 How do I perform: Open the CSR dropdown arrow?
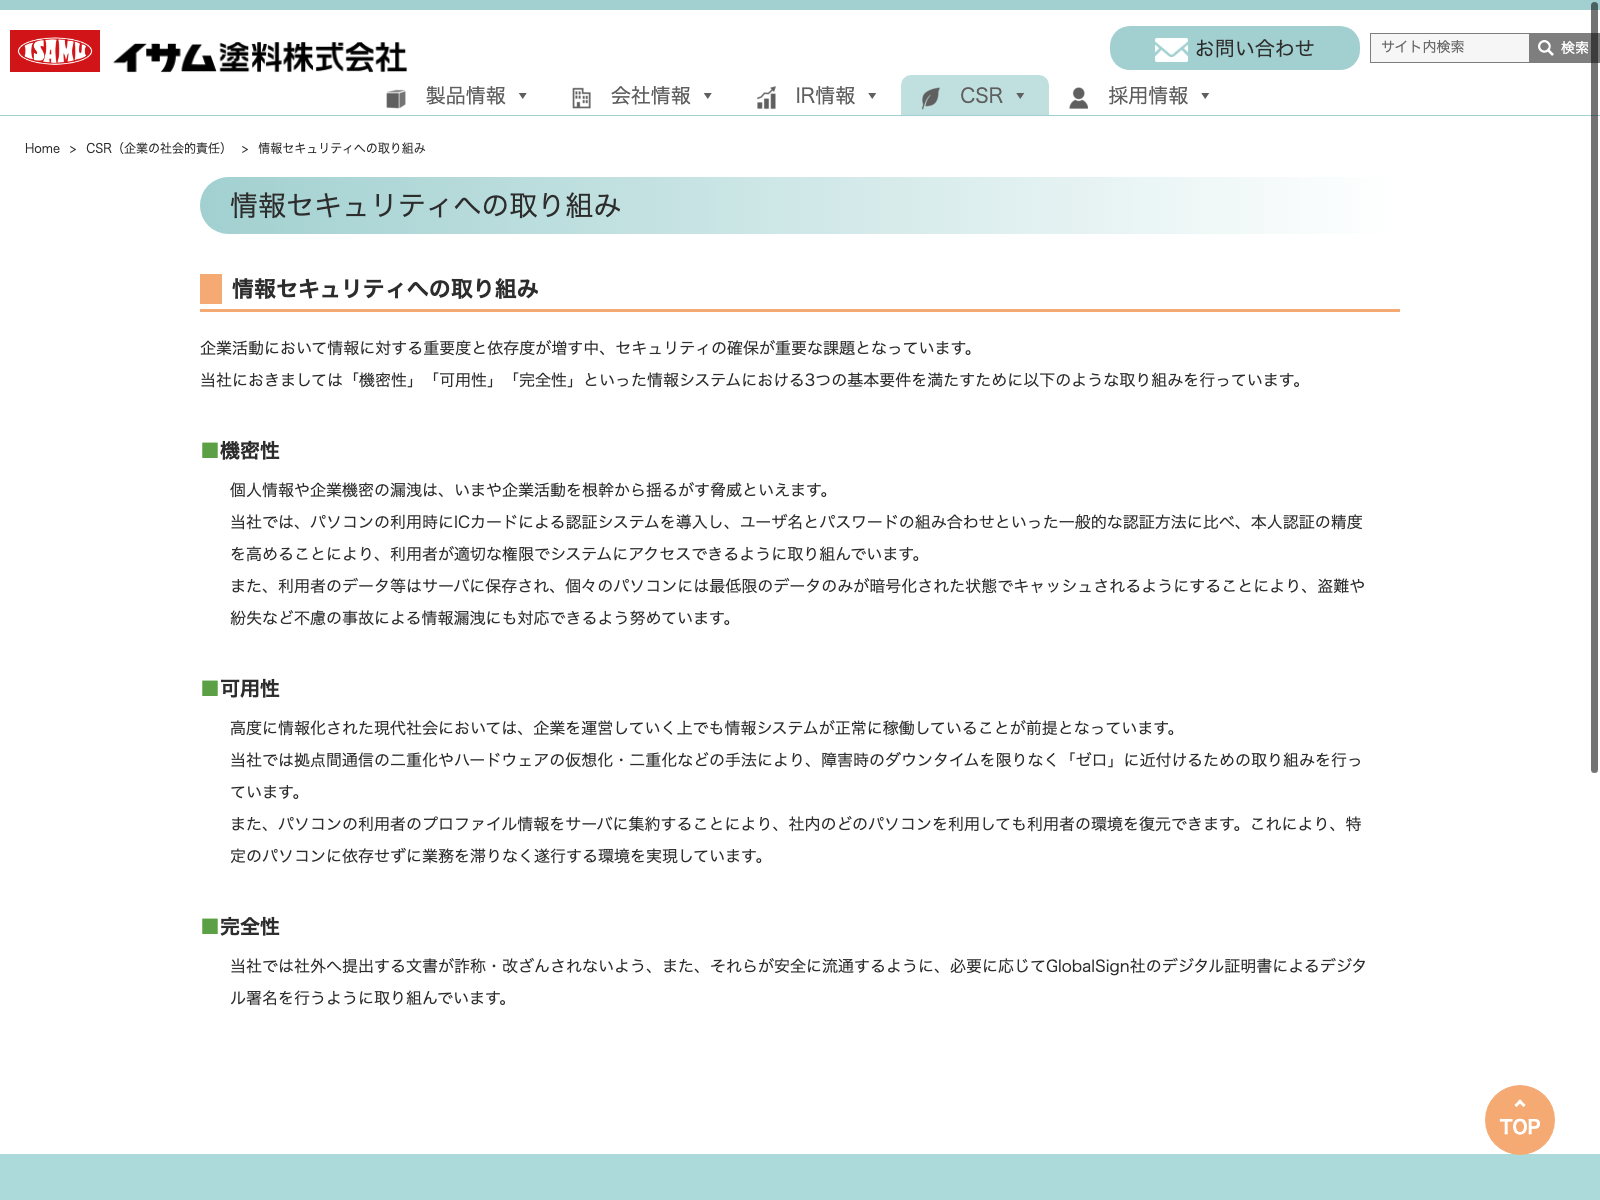pyautogui.click(x=1020, y=97)
